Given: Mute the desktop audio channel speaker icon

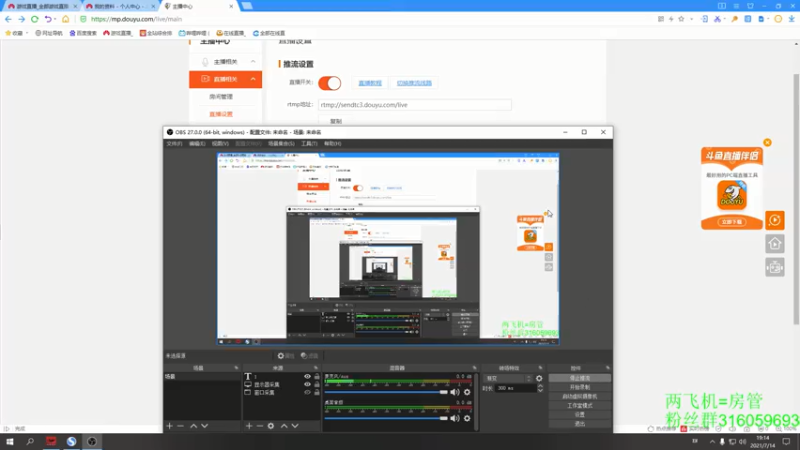Looking at the screenshot, I should tap(455, 418).
